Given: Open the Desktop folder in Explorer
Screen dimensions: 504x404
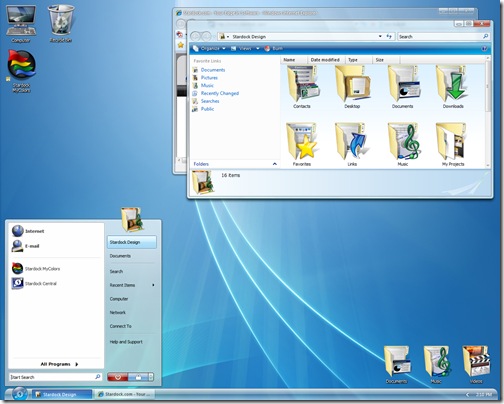Looking at the screenshot, I should pyautogui.click(x=352, y=87).
